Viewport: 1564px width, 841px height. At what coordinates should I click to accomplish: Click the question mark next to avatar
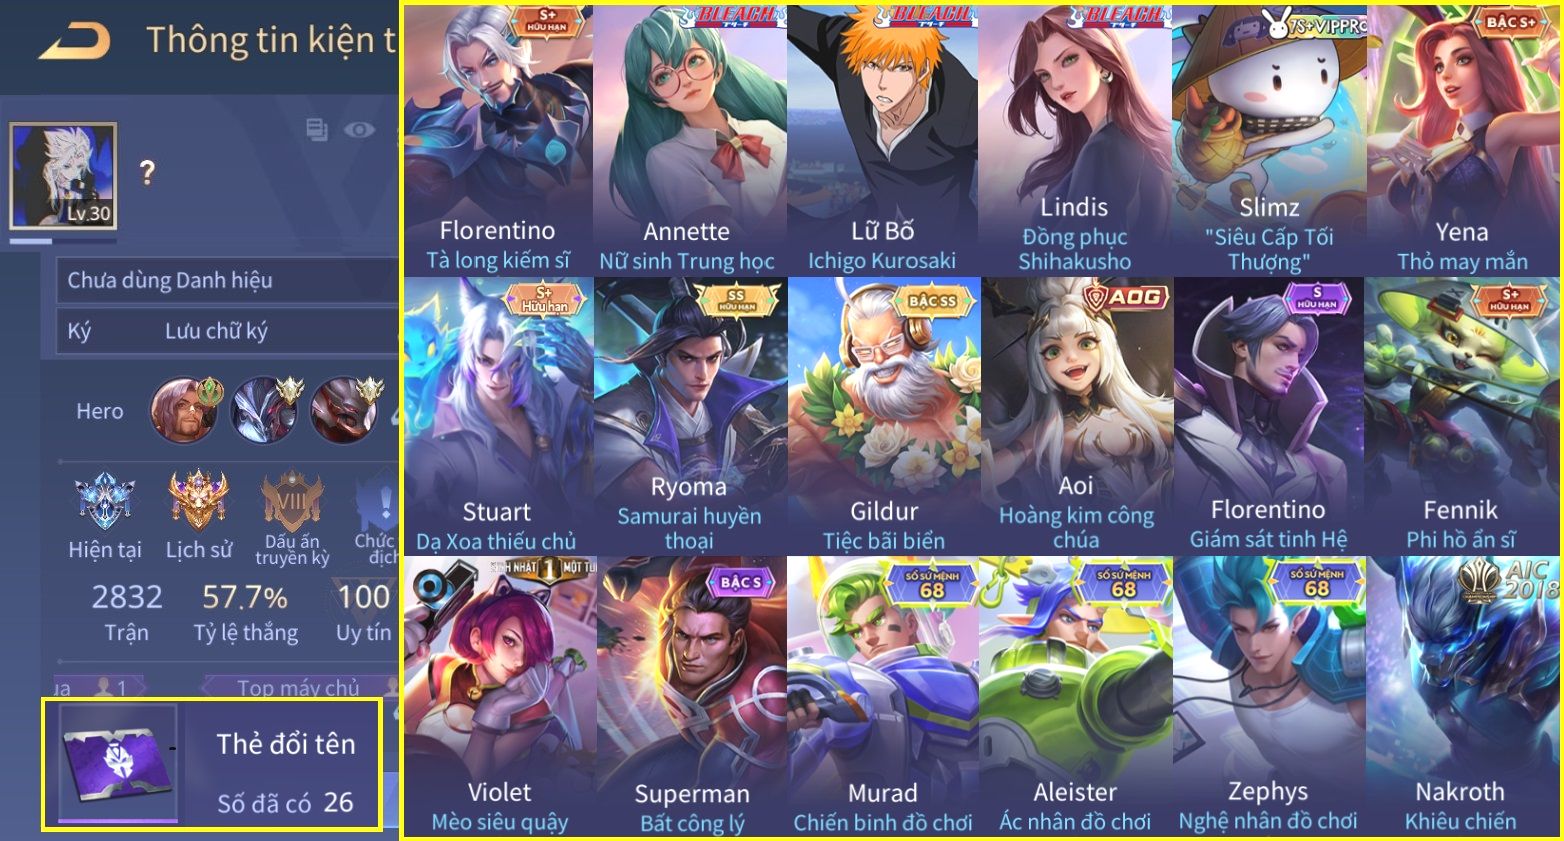pos(147,173)
